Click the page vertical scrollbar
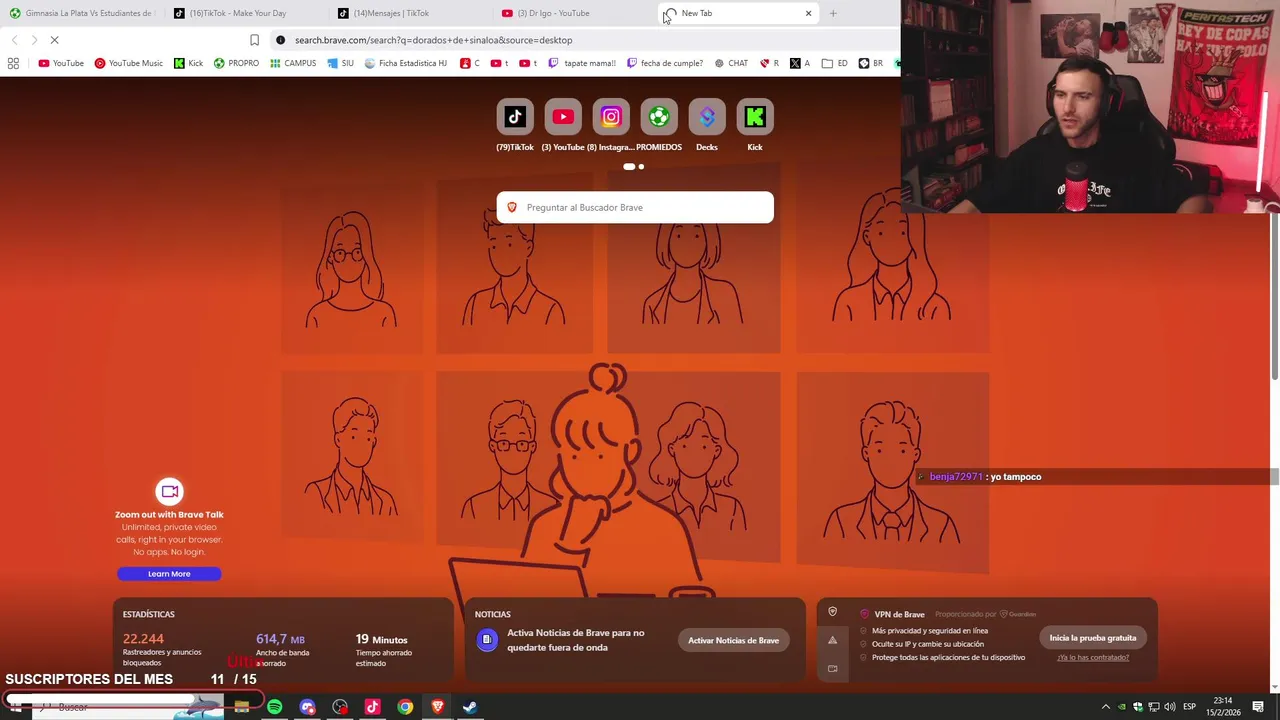This screenshot has width=1280, height=720. [x=1274, y=297]
